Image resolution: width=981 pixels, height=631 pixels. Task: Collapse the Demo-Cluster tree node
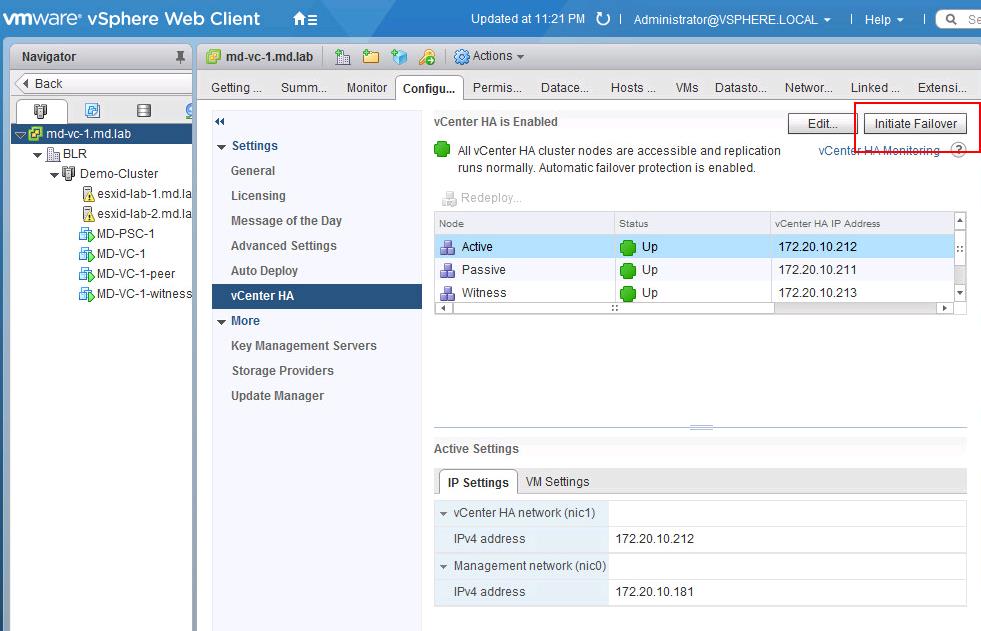[54, 174]
